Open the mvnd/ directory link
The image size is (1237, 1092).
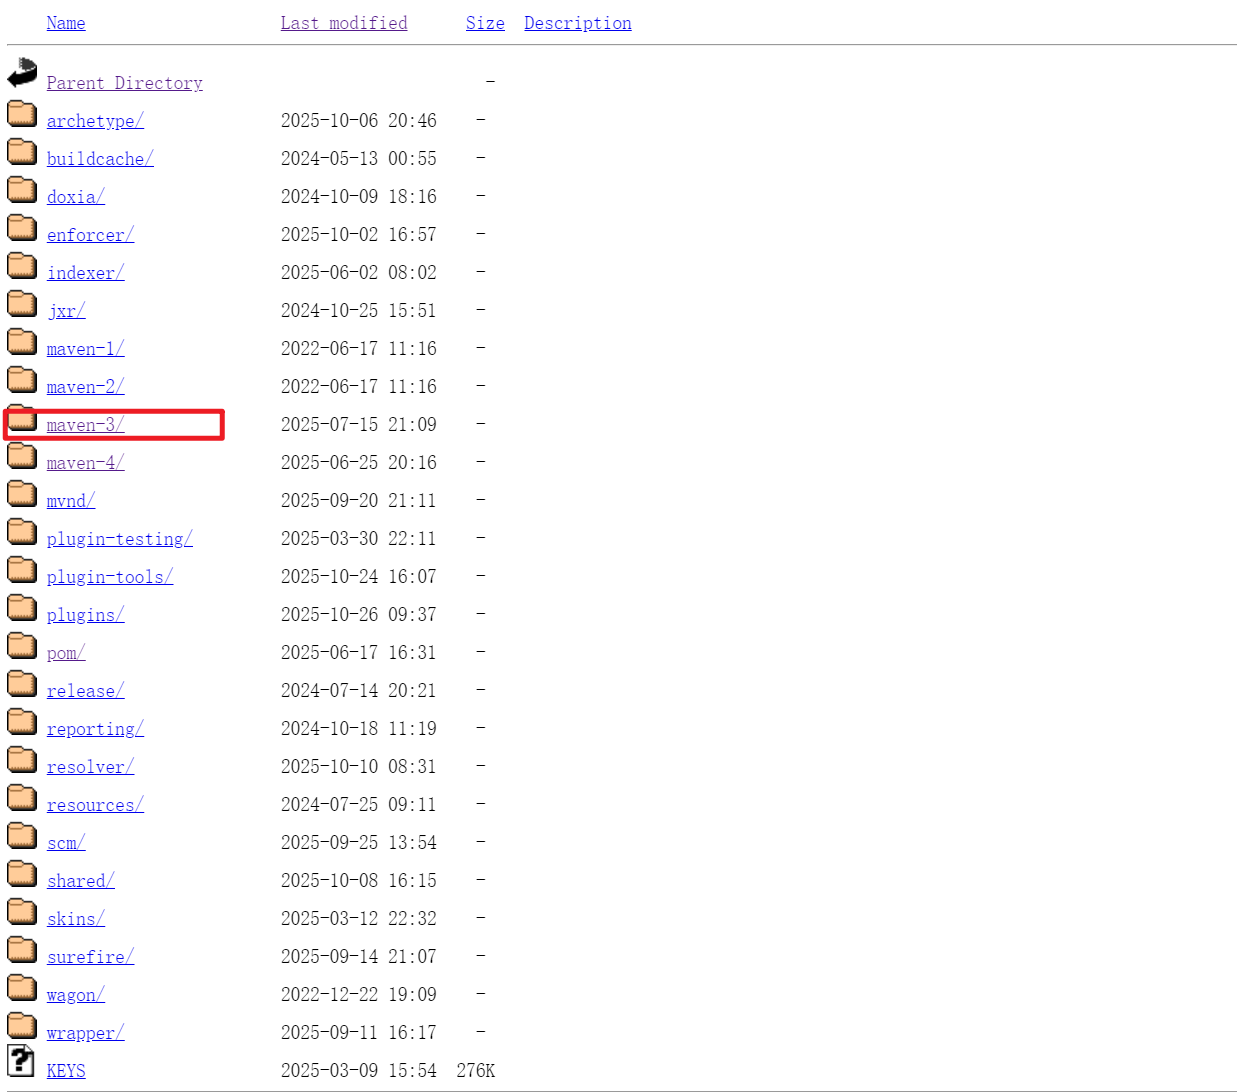[x=71, y=501]
